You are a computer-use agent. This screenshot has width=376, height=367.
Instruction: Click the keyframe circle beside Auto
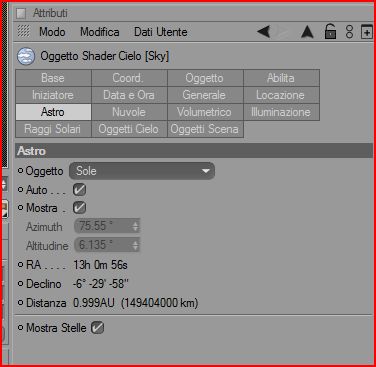click(x=20, y=190)
